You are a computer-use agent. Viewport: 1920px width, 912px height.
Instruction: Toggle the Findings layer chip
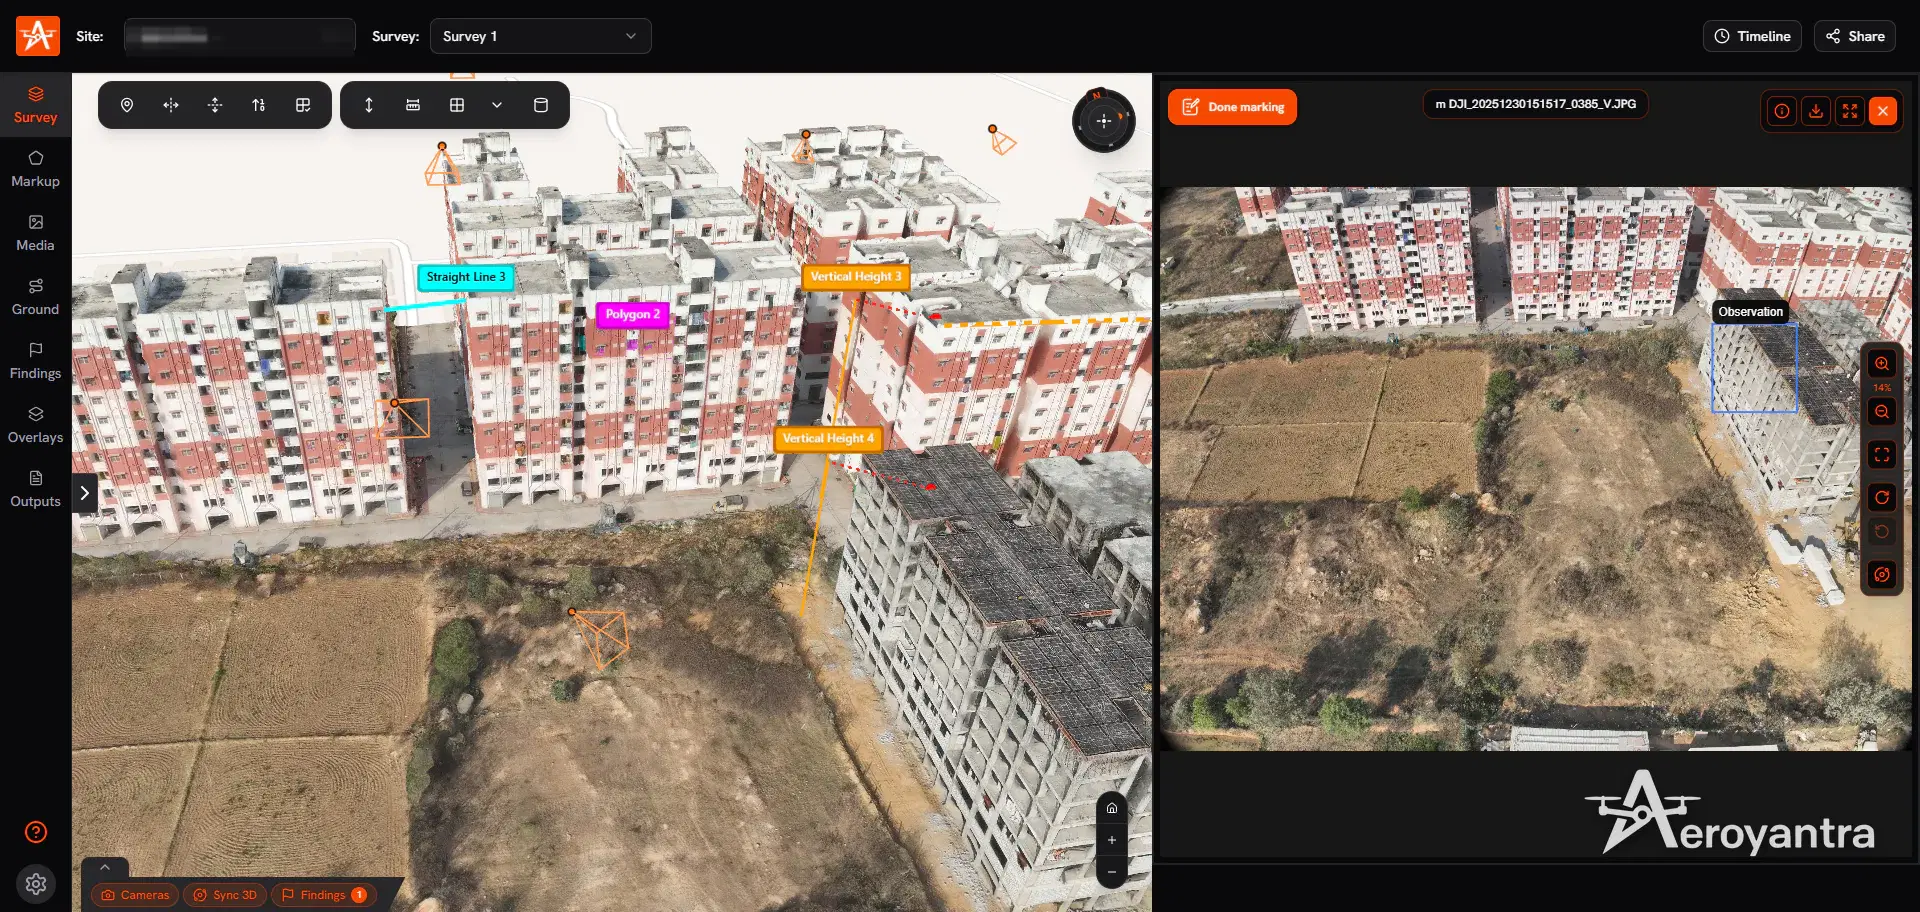(x=324, y=895)
